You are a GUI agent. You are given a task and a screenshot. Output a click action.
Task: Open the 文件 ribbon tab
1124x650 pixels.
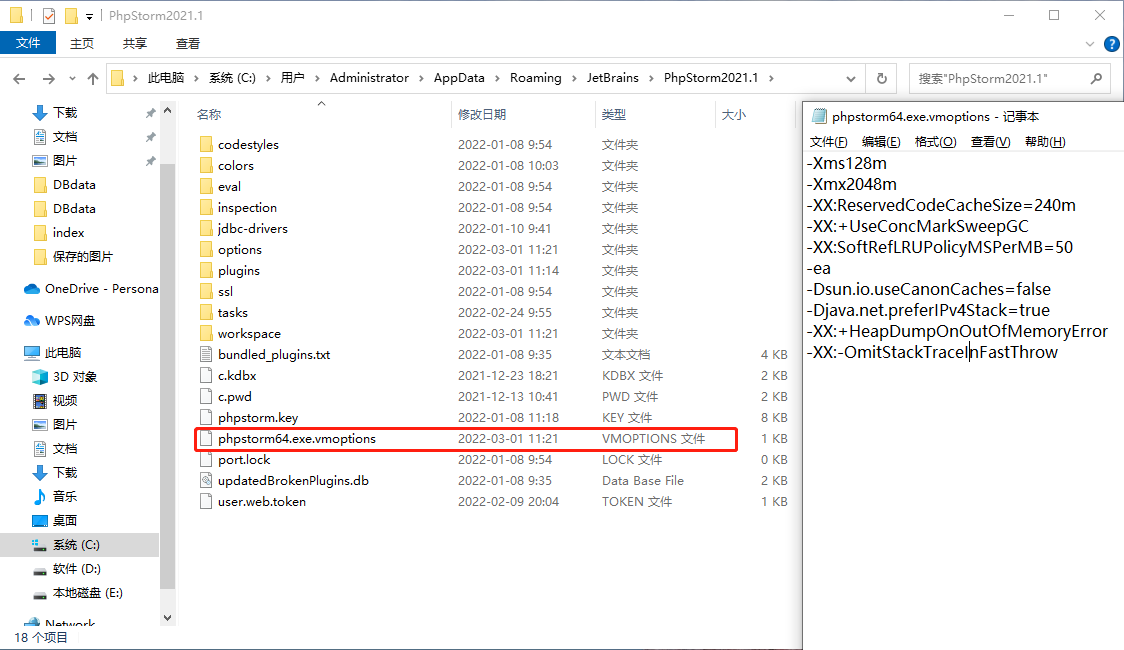[28, 43]
